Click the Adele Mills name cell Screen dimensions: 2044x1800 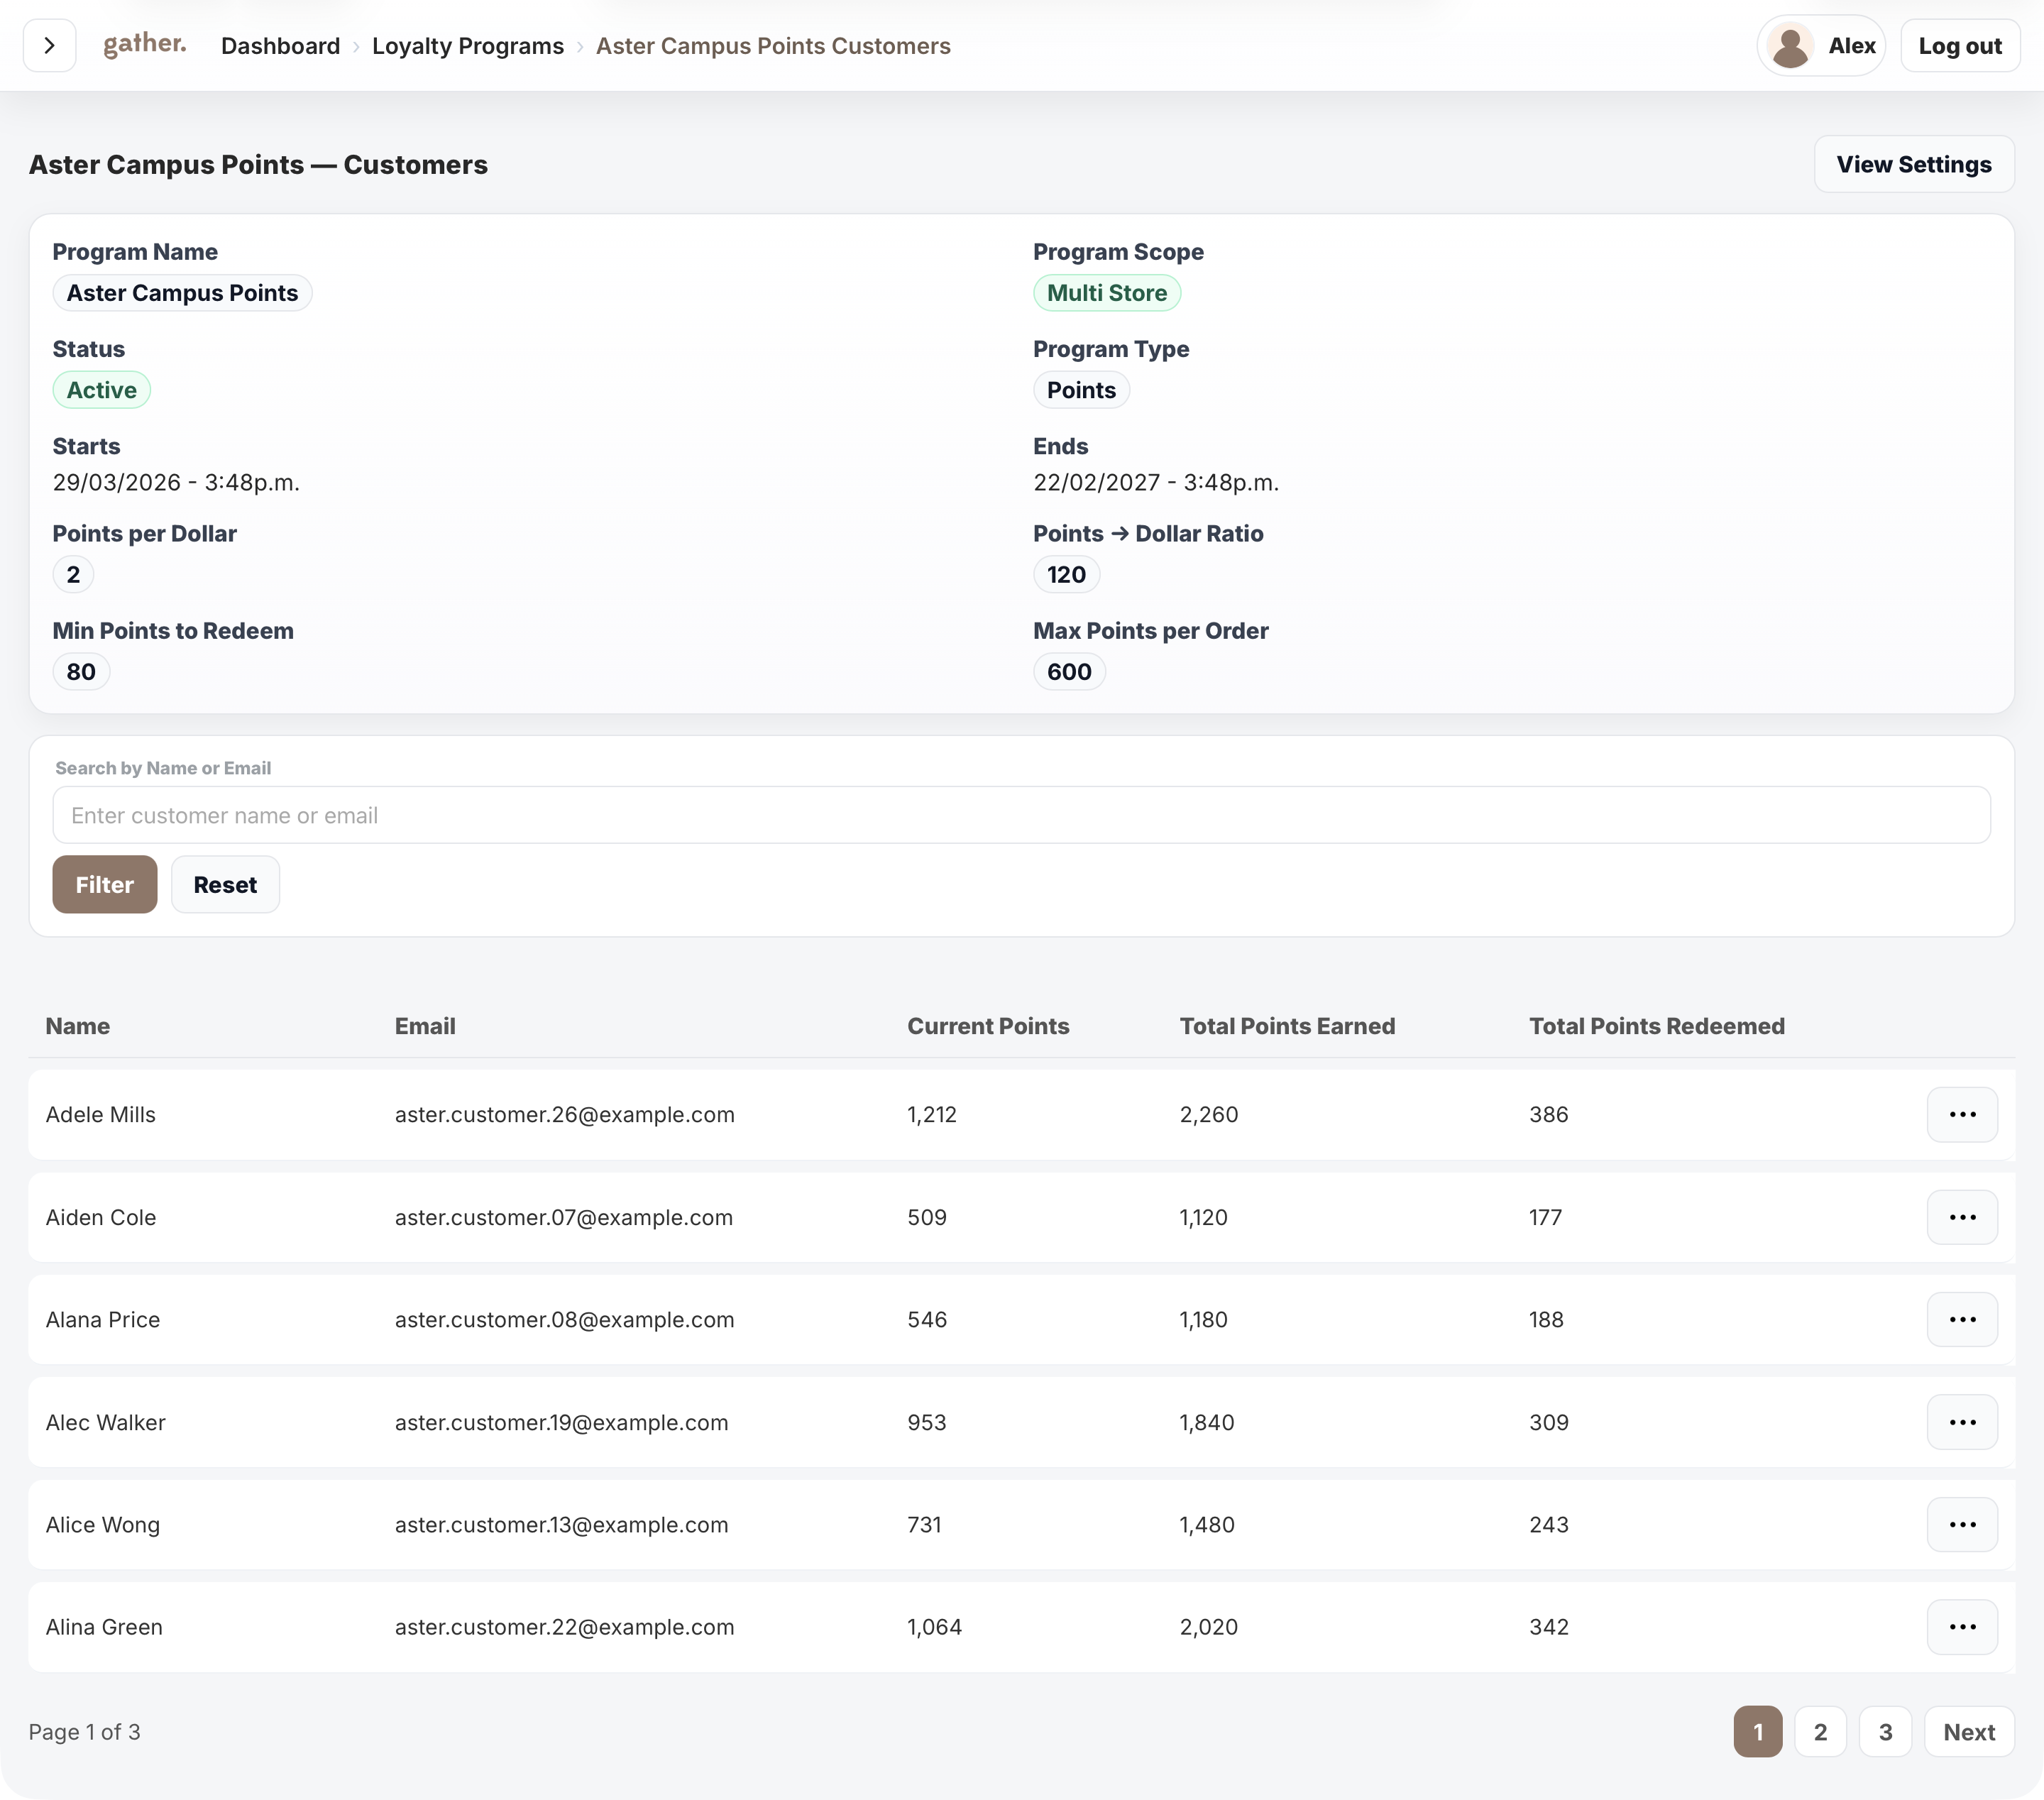(101, 1114)
